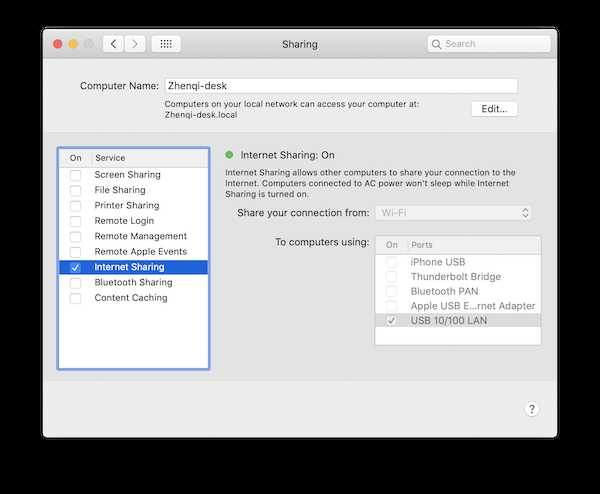The image size is (600, 494).
Task: Select Content Caching service row
Action: pos(133,298)
